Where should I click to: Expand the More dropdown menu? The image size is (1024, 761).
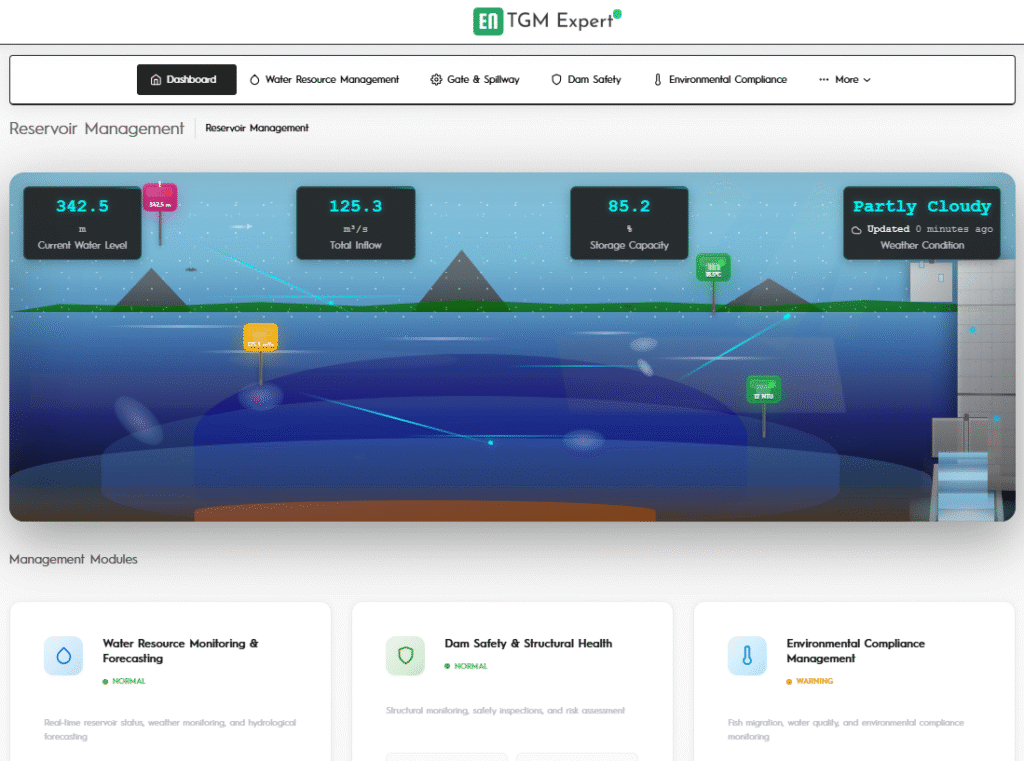(x=845, y=80)
